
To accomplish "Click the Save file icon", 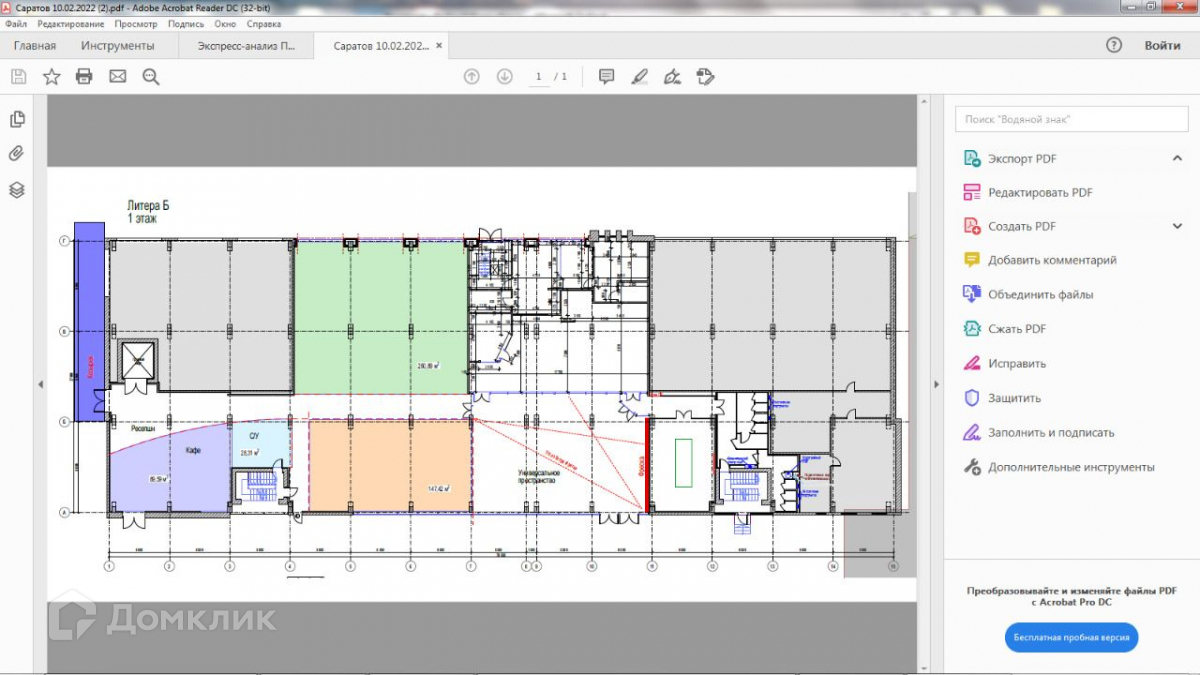I will click(x=18, y=77).
